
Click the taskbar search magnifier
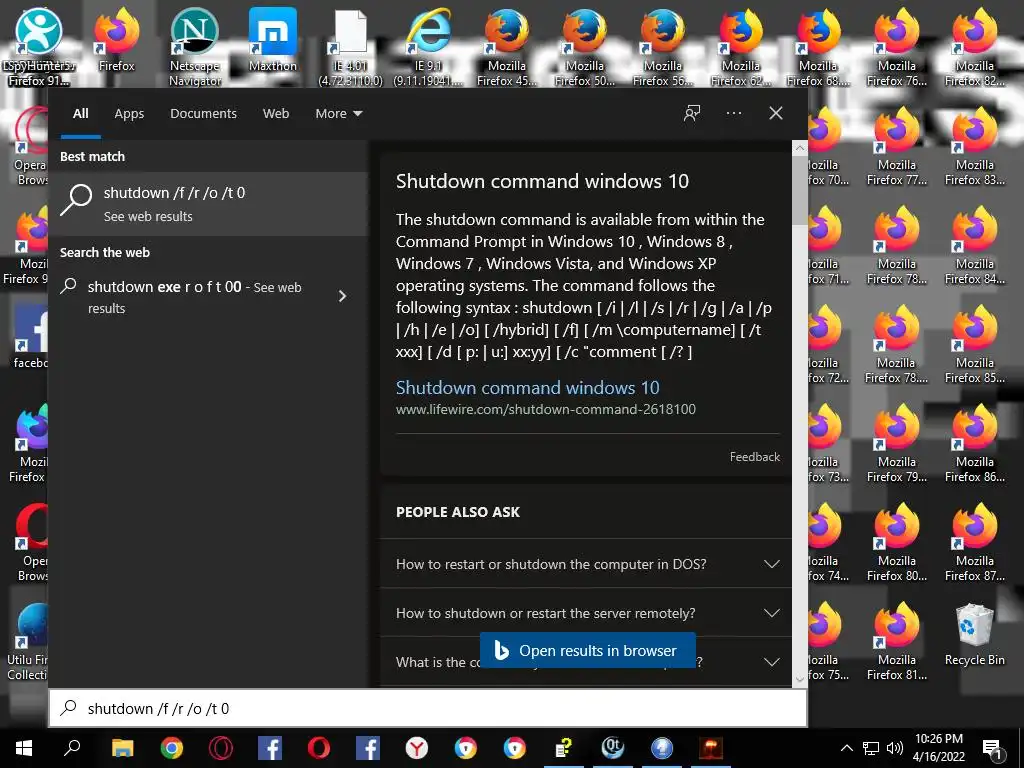coord(72,748)
